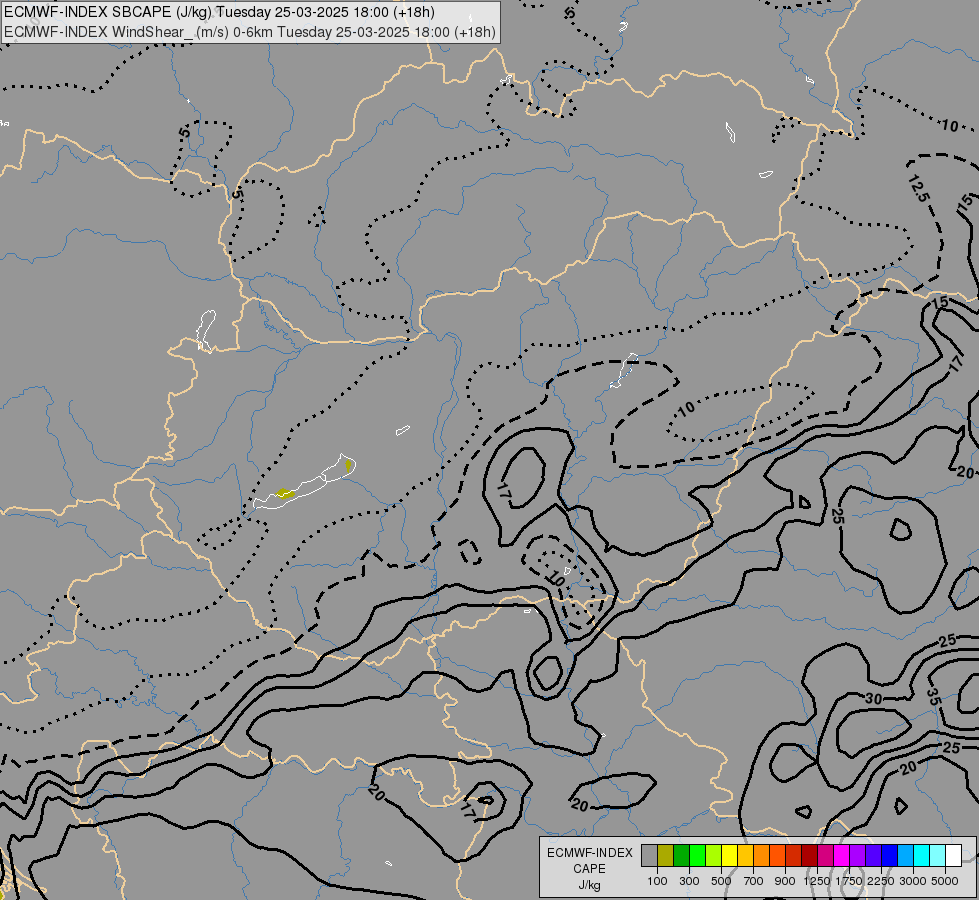Select the dark red legend swatch
The width and height of the screenshot is (979, 900).
click(809, 856)
